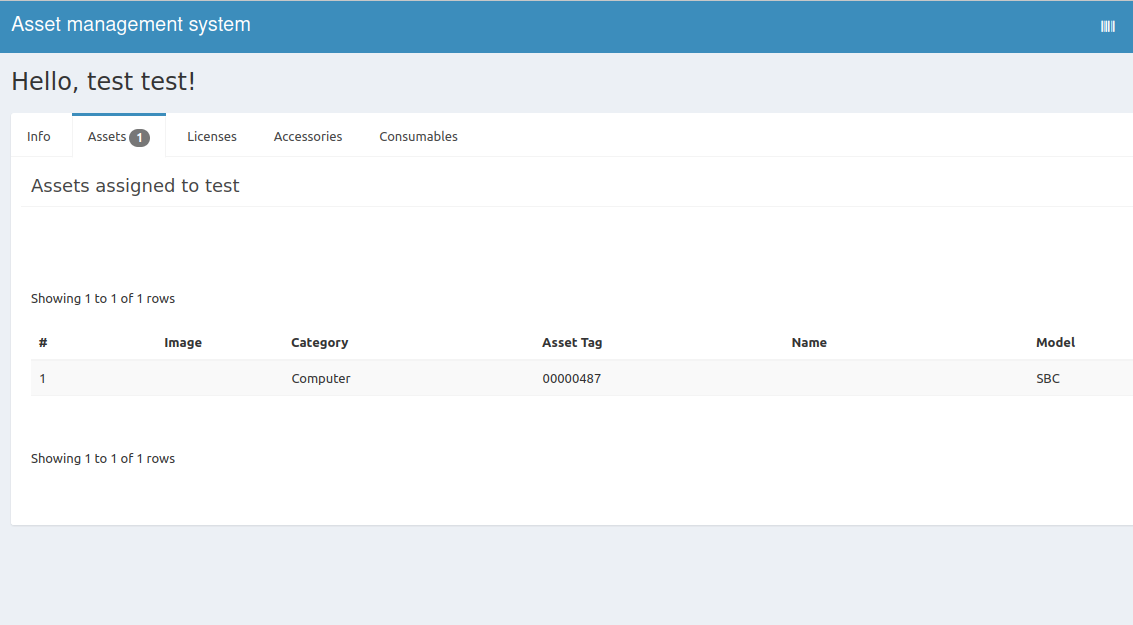Open the SBC model link
Viewport: 1133px width, 625px height.
click(1047, 378)
